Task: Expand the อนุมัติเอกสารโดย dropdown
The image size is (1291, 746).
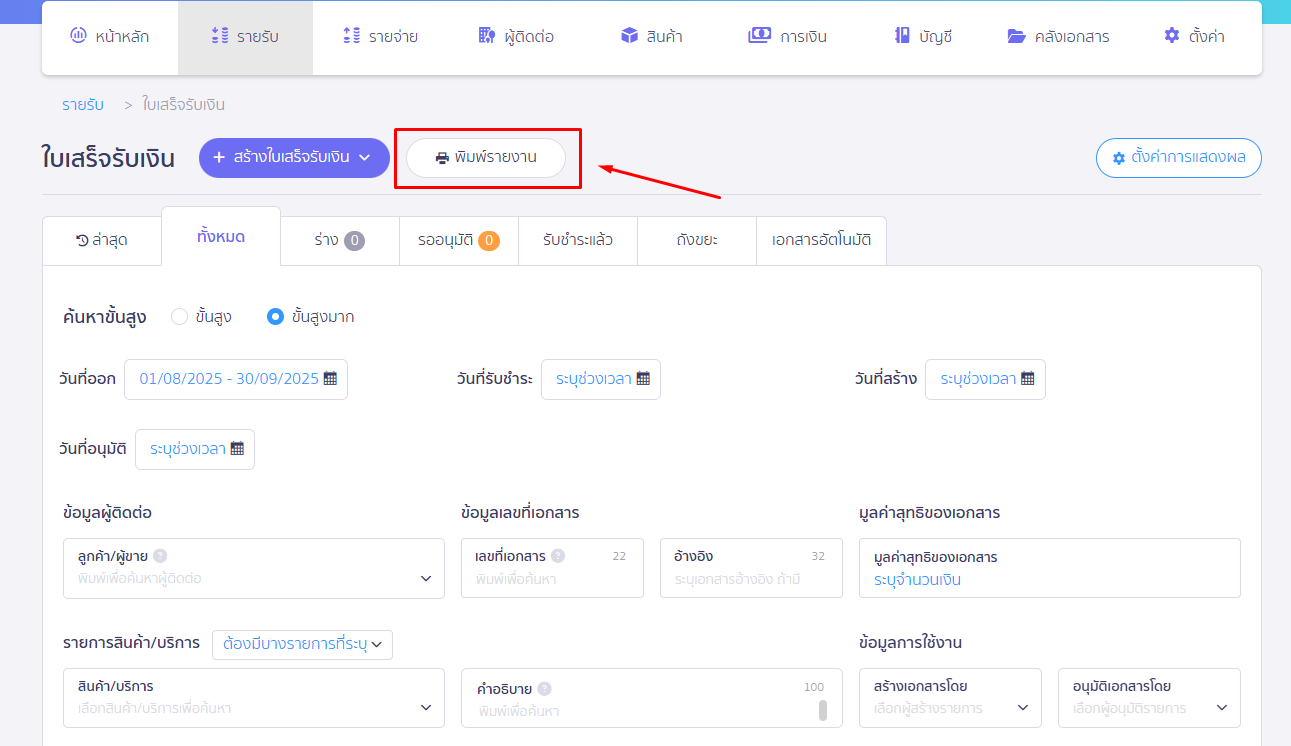Action: pyautogui.click(x=1221, y=708)
